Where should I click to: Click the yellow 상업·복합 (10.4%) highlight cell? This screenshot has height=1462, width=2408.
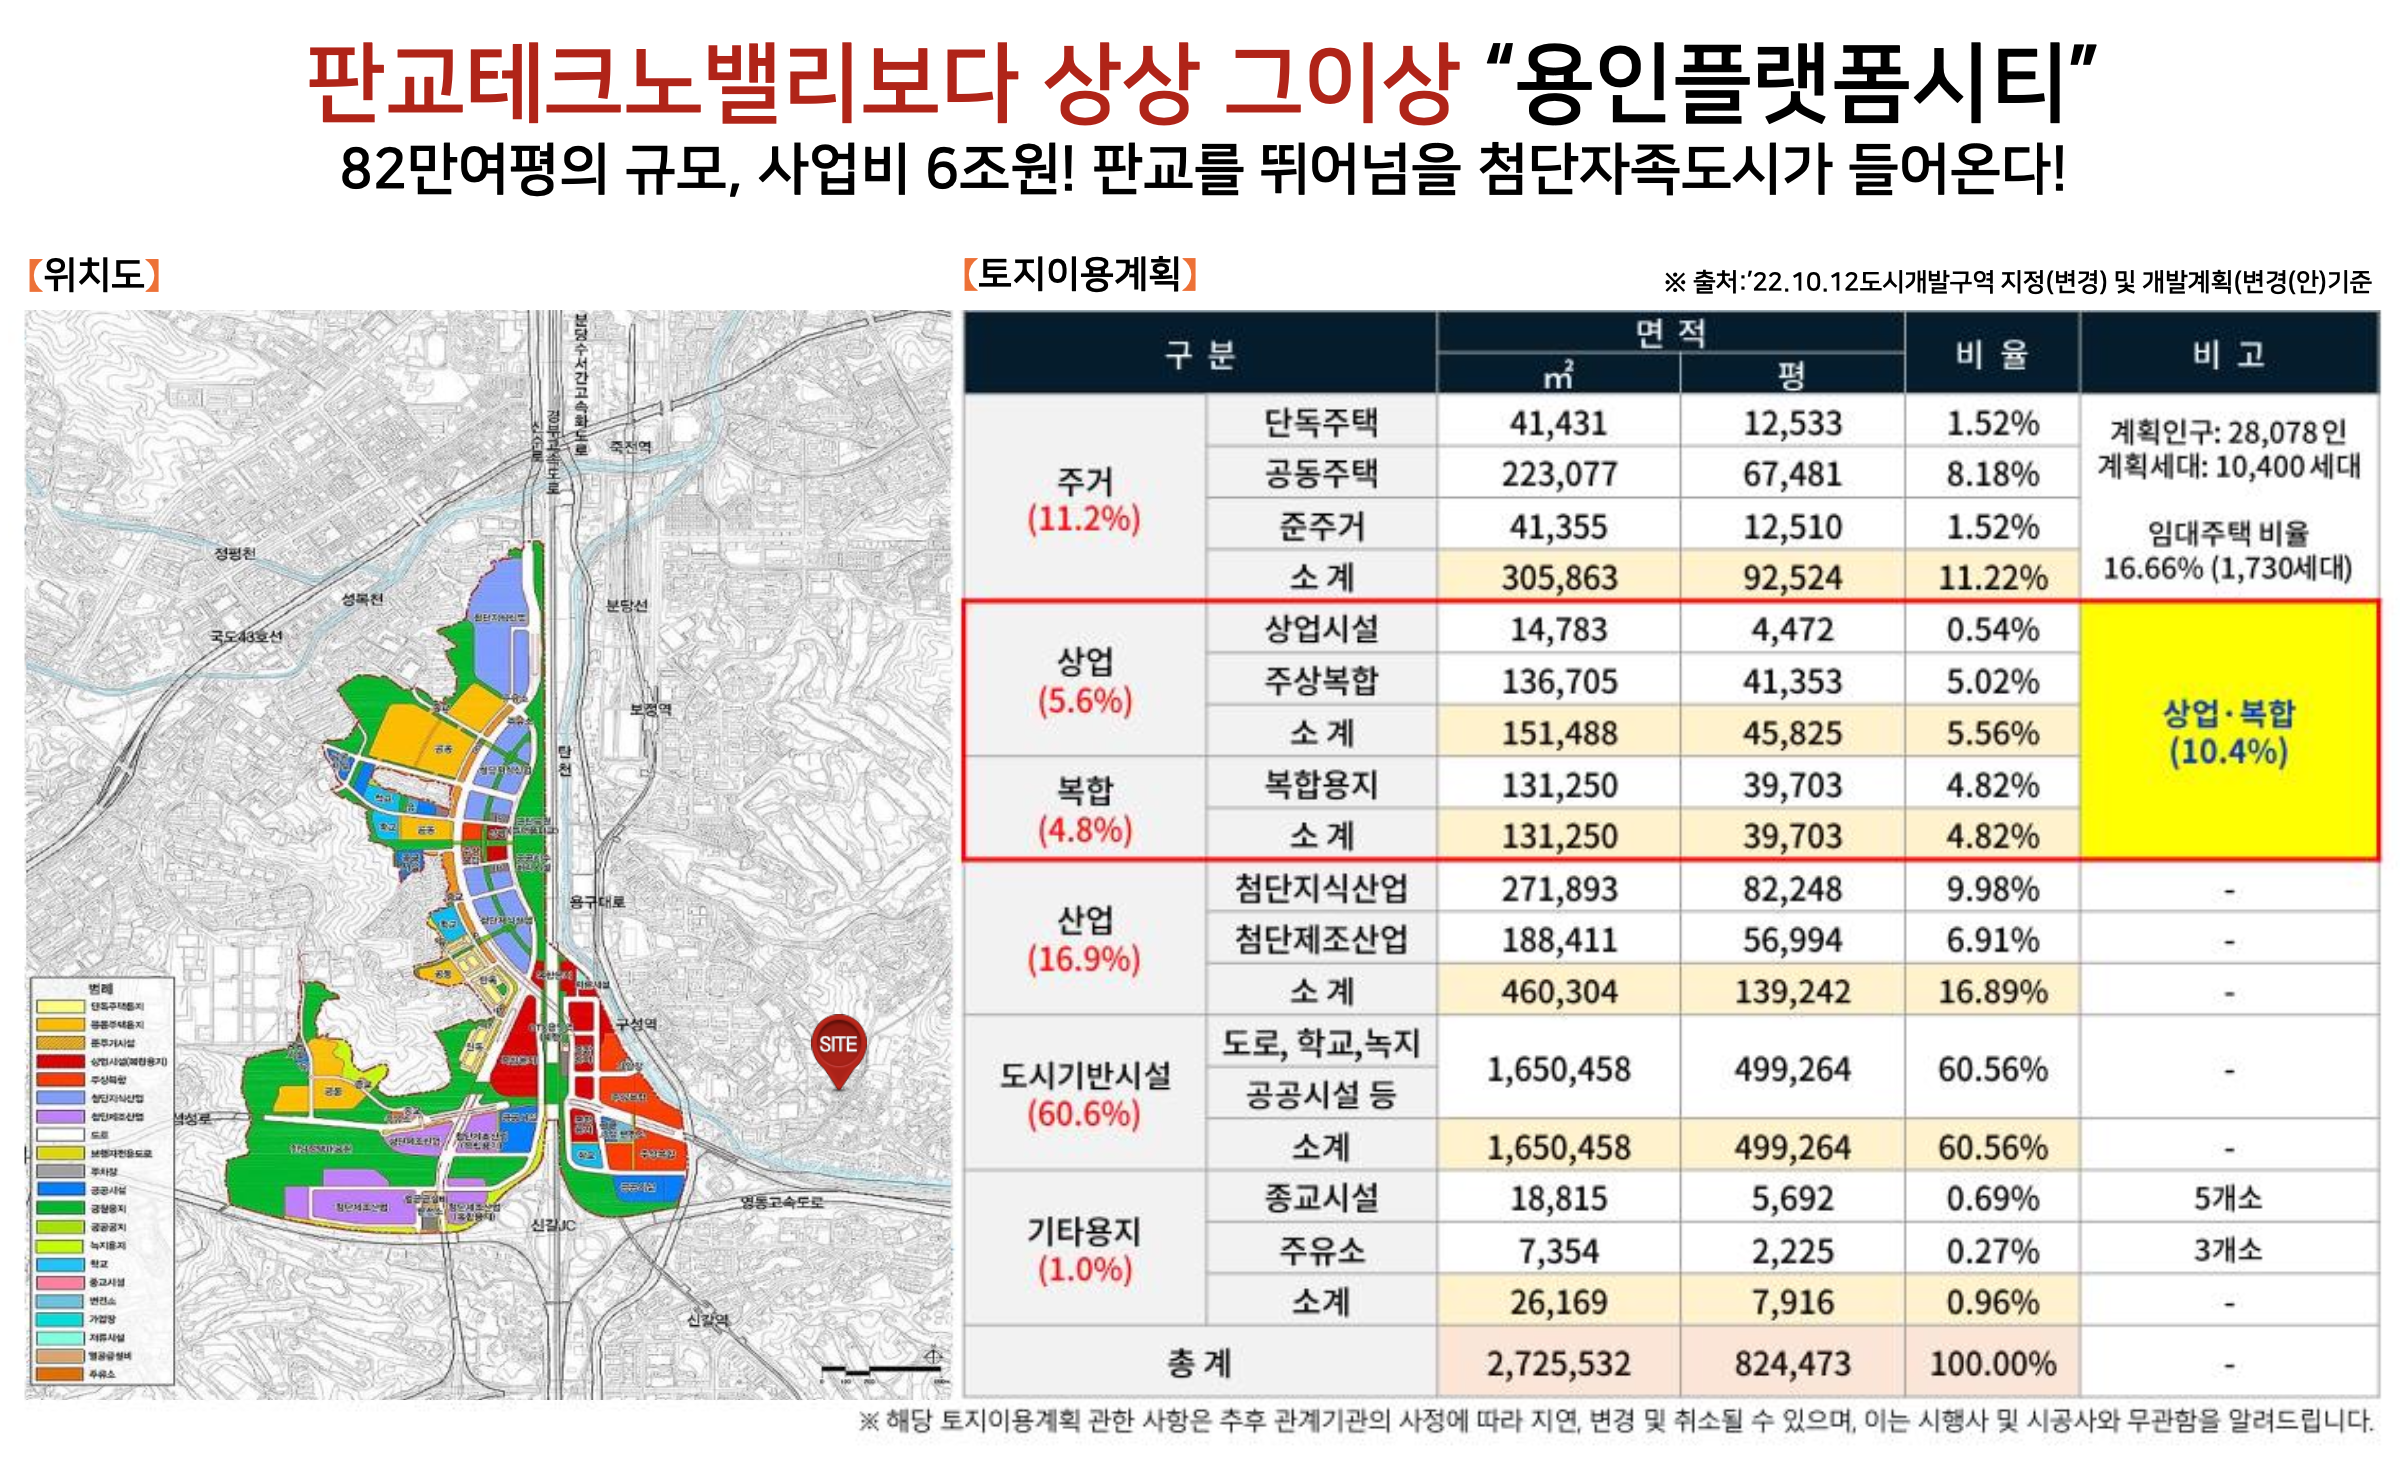pyautogui.click(x=2229, y=731)
